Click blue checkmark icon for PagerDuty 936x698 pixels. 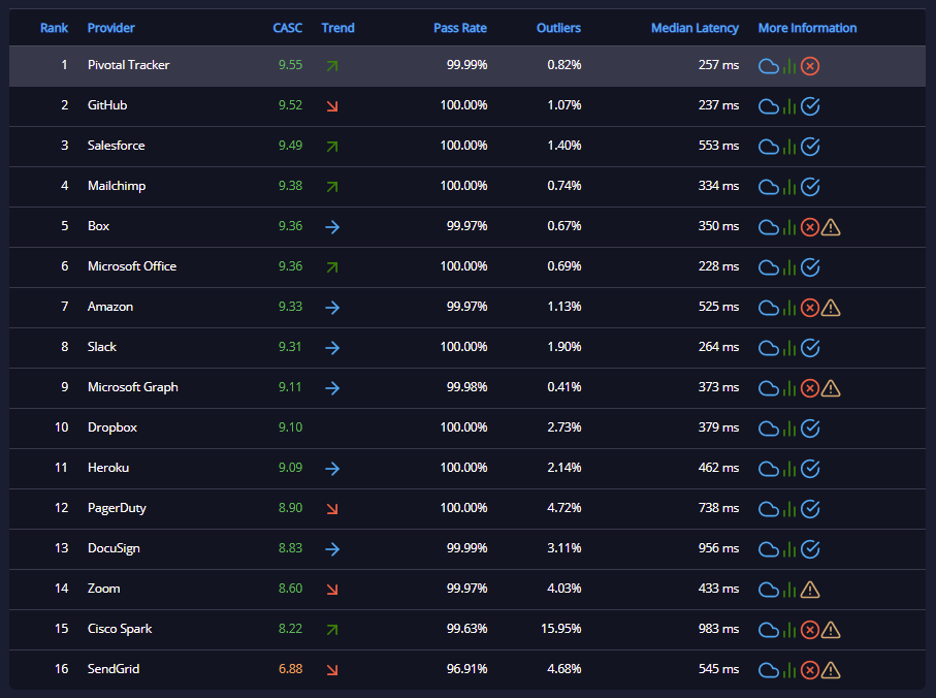click(810, 509)
